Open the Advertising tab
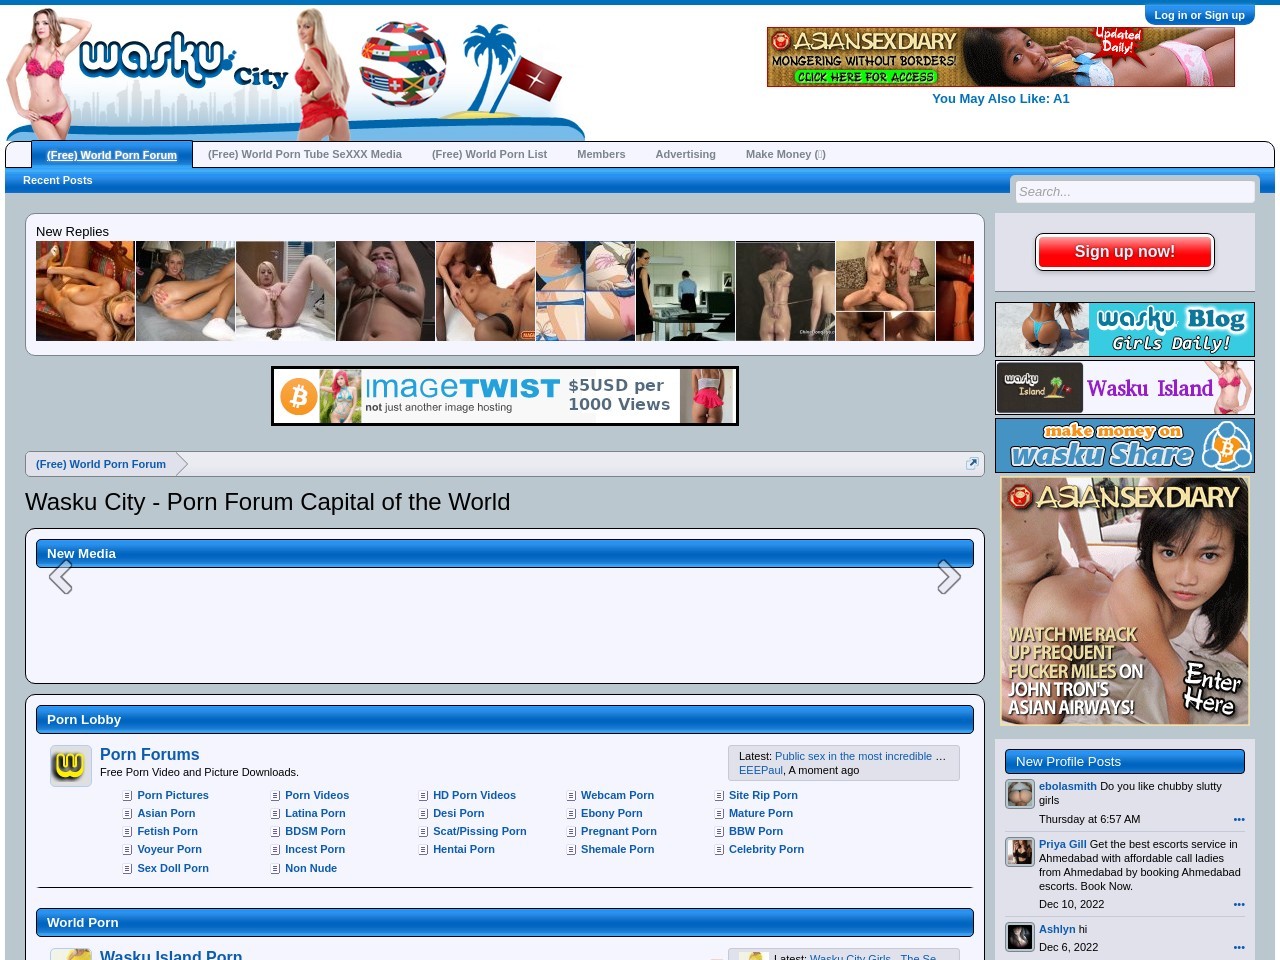Viewport: 1280px width, 960px height. coord(685,154)
